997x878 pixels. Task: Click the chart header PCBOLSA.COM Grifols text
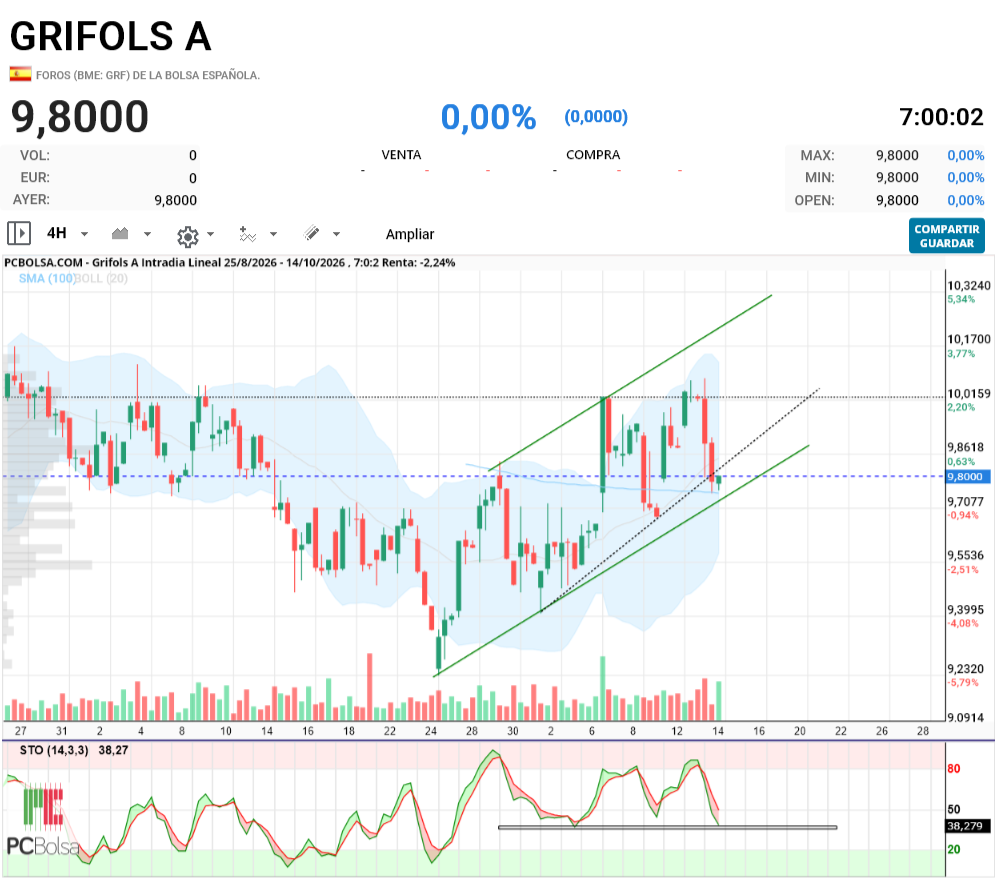pos(230,263)
